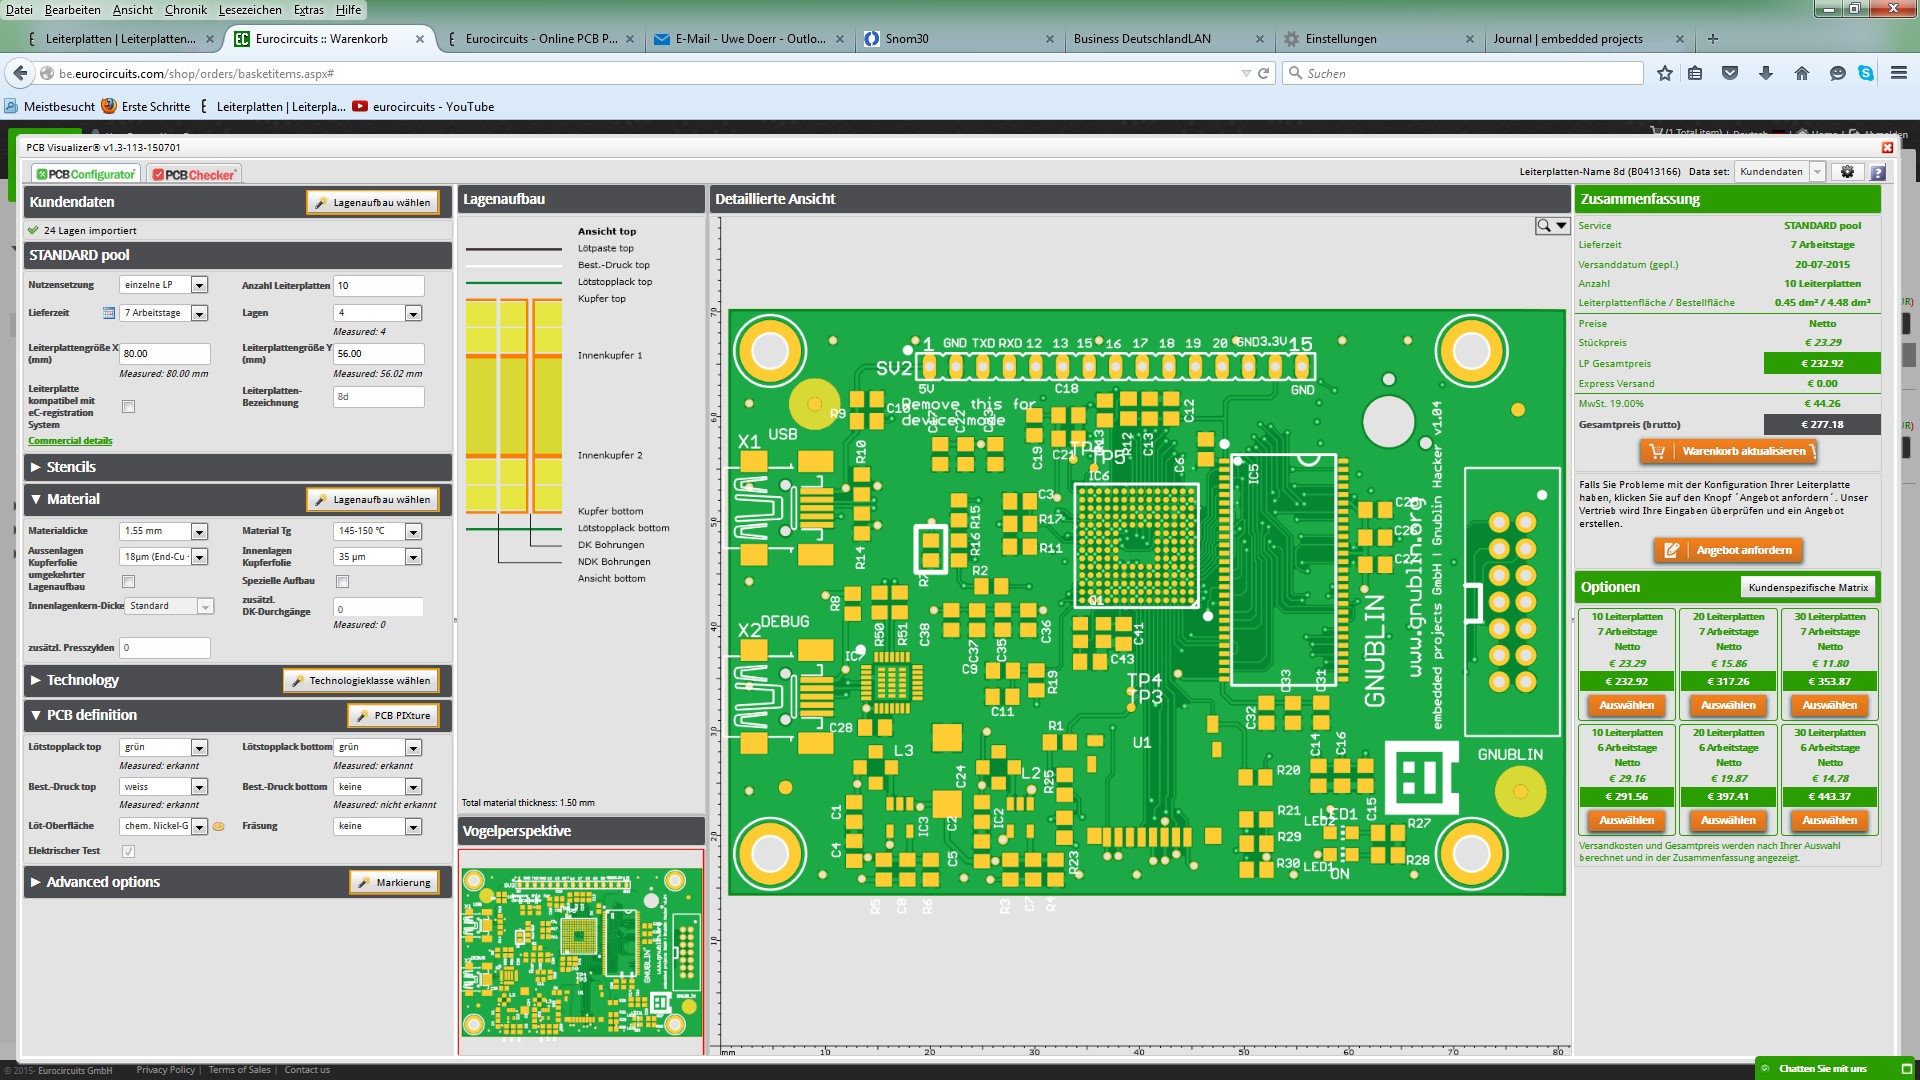This screenshot has height=1080, width=1920.
Task: Open the PCB Visualizer settings gear
Action: [x=1847, y=172]
